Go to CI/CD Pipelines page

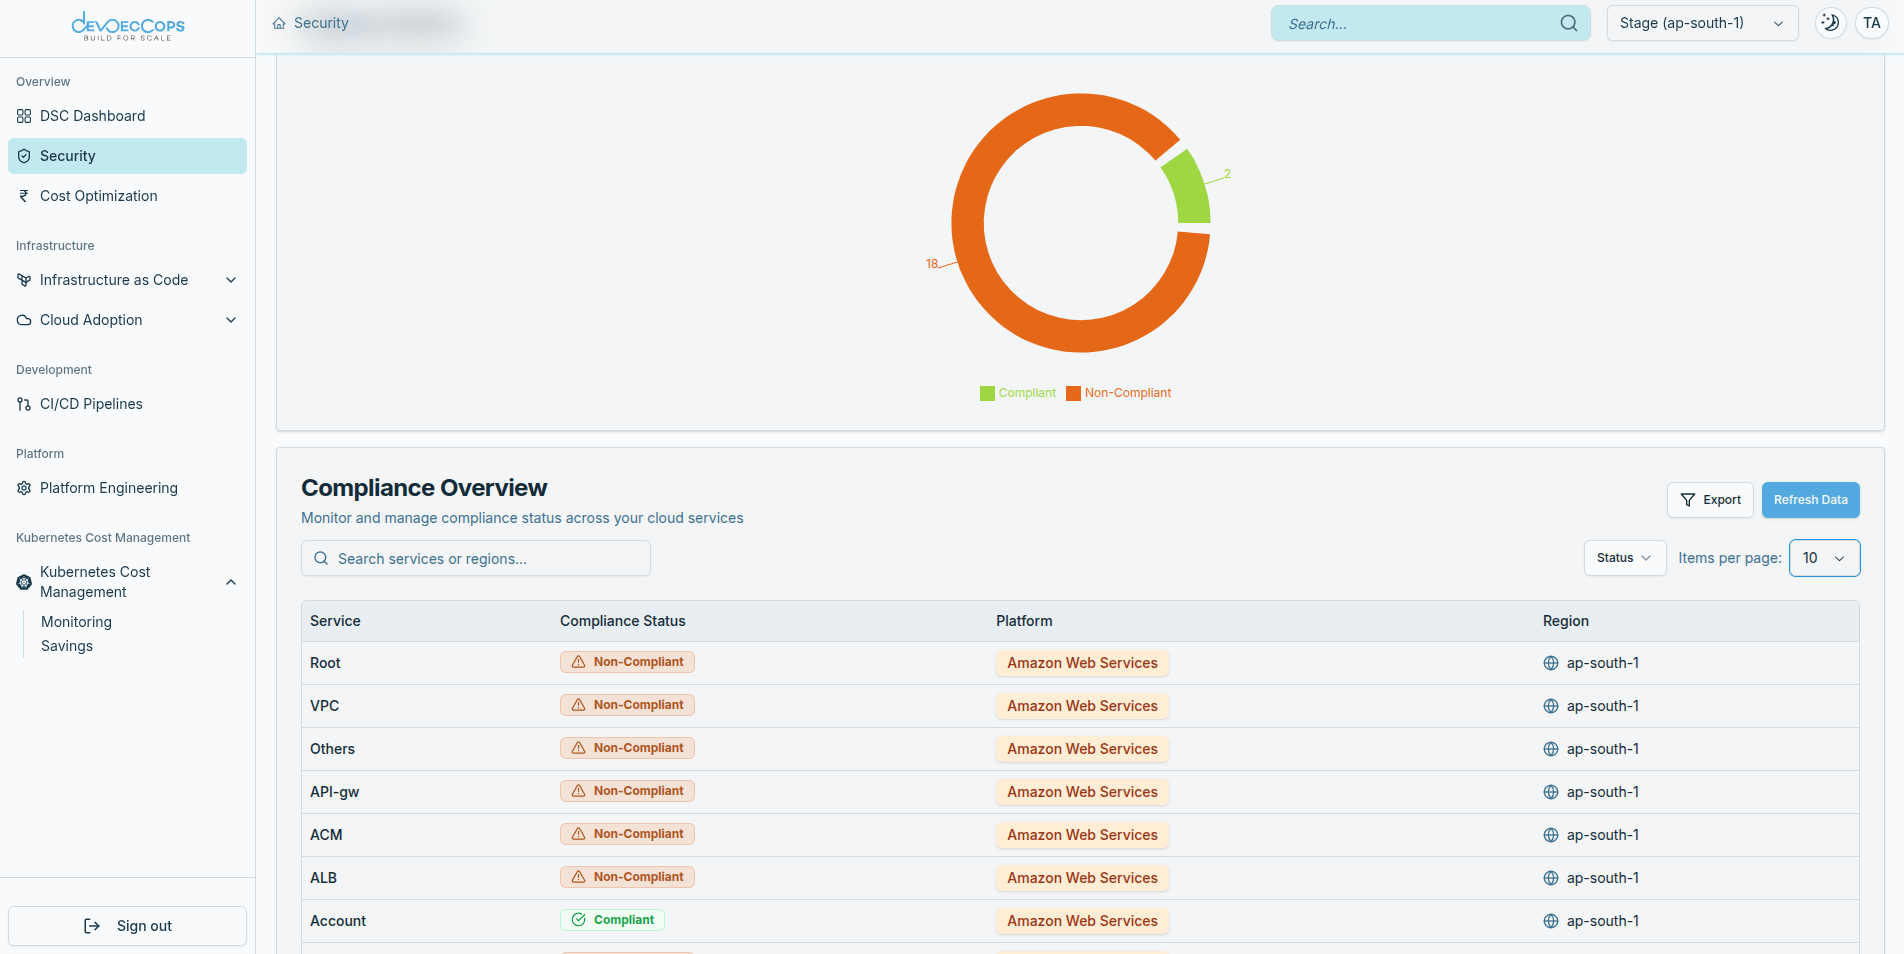click(91, 404)
